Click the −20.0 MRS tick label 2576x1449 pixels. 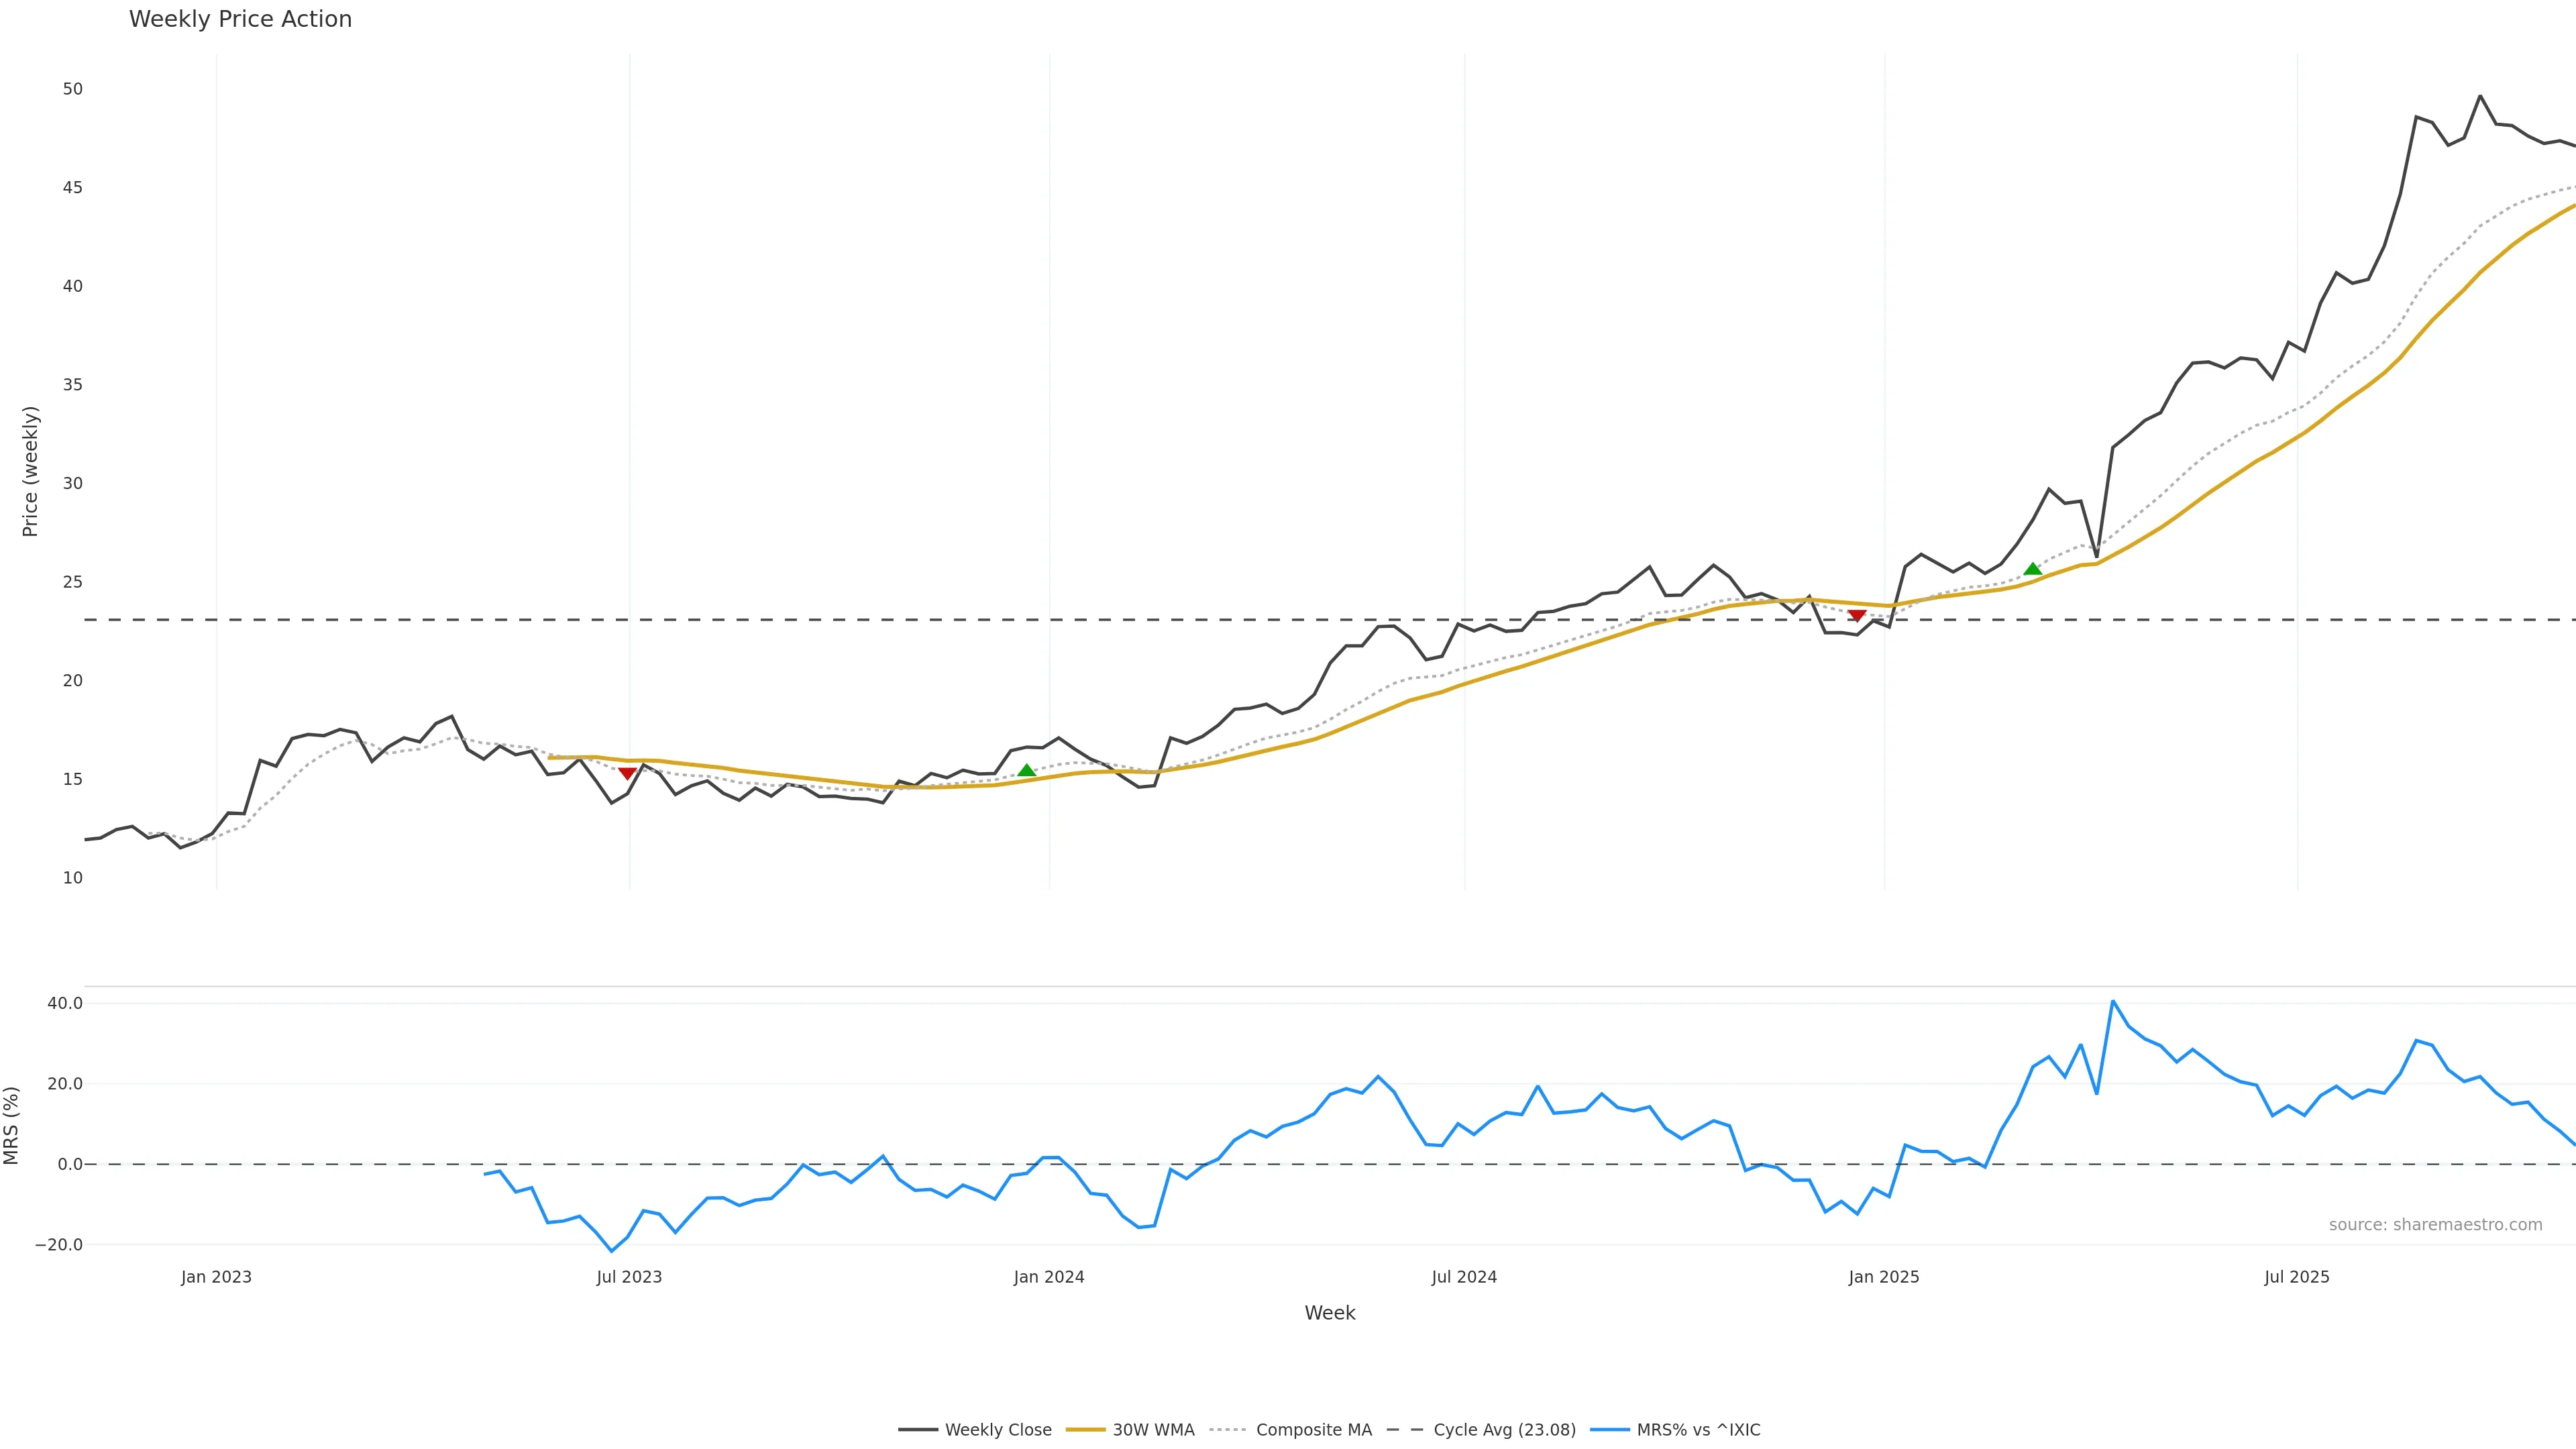59,1245
